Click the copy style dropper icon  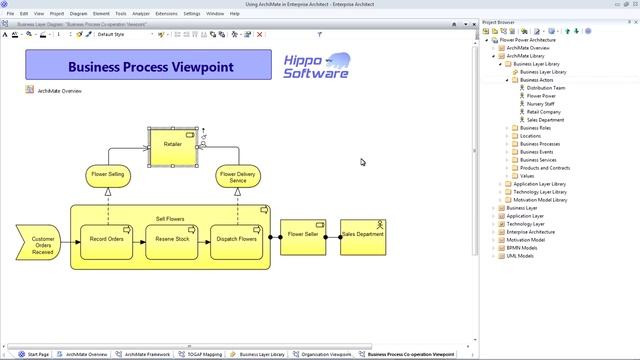[x=89, y=34]
